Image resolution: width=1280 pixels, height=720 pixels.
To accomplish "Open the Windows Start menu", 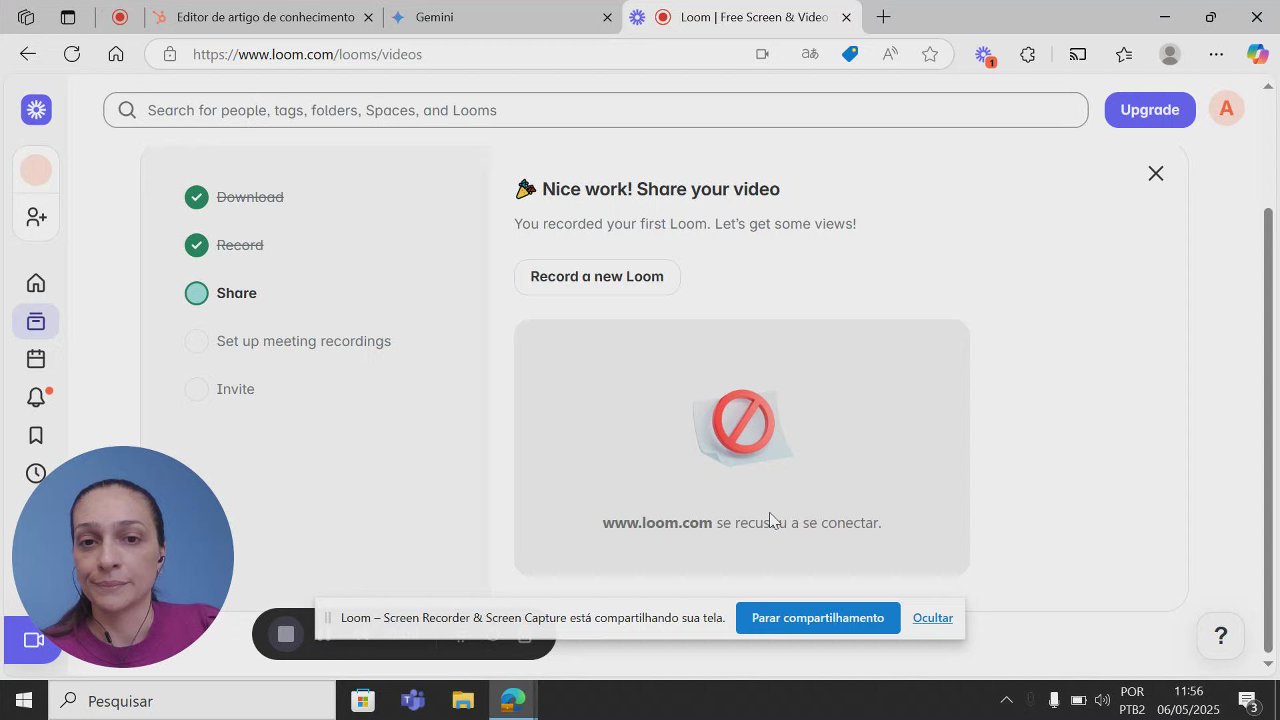I will (24, 701).
